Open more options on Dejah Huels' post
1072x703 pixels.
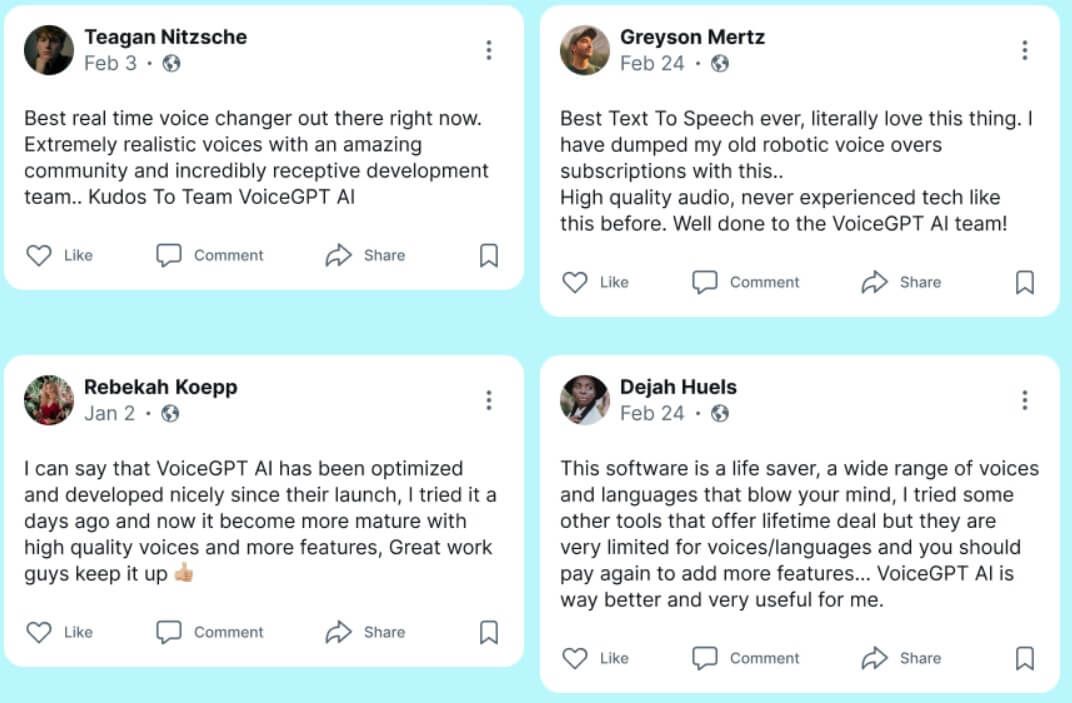(x=1025, y=400)
